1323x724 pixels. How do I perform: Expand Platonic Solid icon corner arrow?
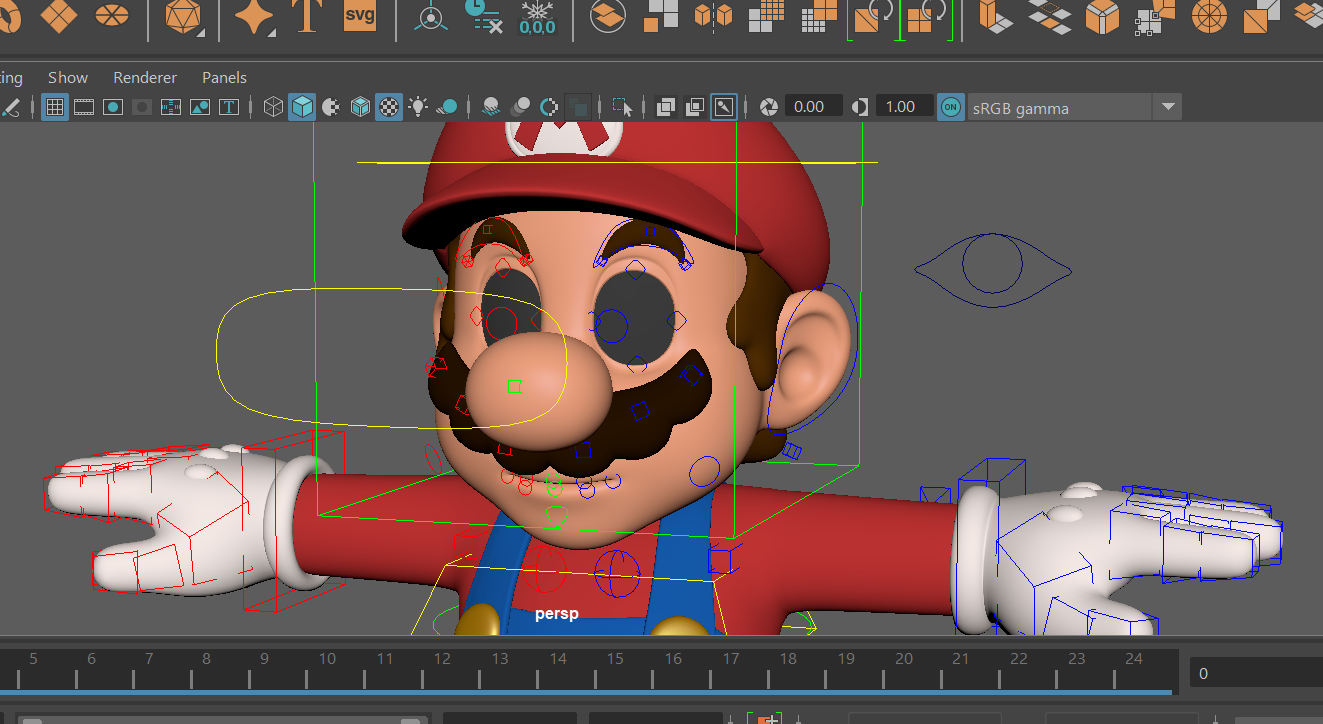pyautogui.click(x=201, y=34)
